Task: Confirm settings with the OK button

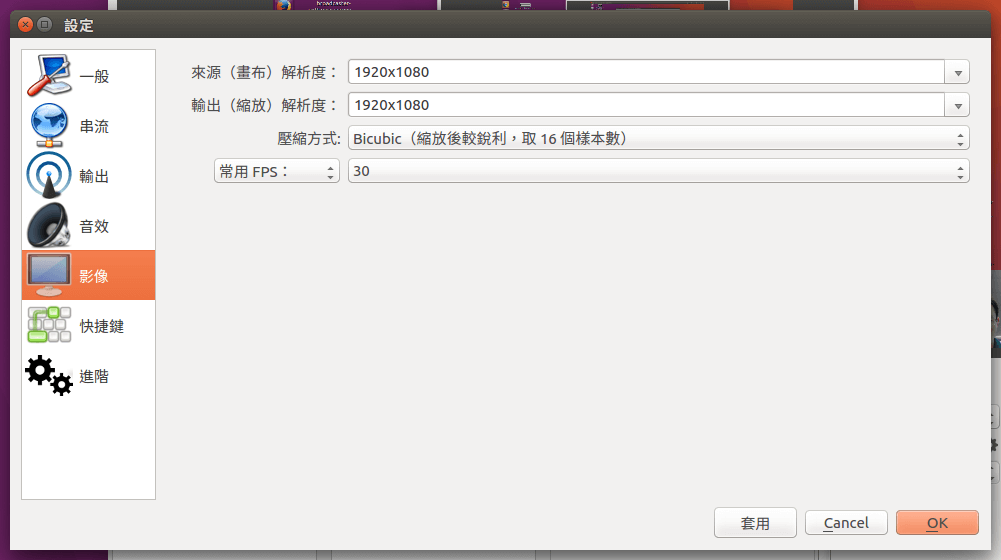Action: tap(937, 523)
